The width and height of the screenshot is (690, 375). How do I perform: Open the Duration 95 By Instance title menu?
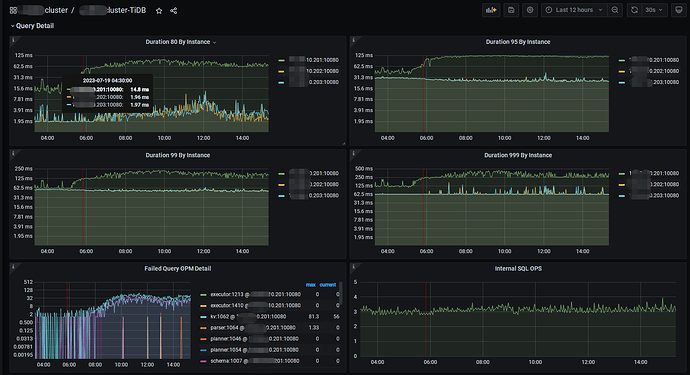518,42
